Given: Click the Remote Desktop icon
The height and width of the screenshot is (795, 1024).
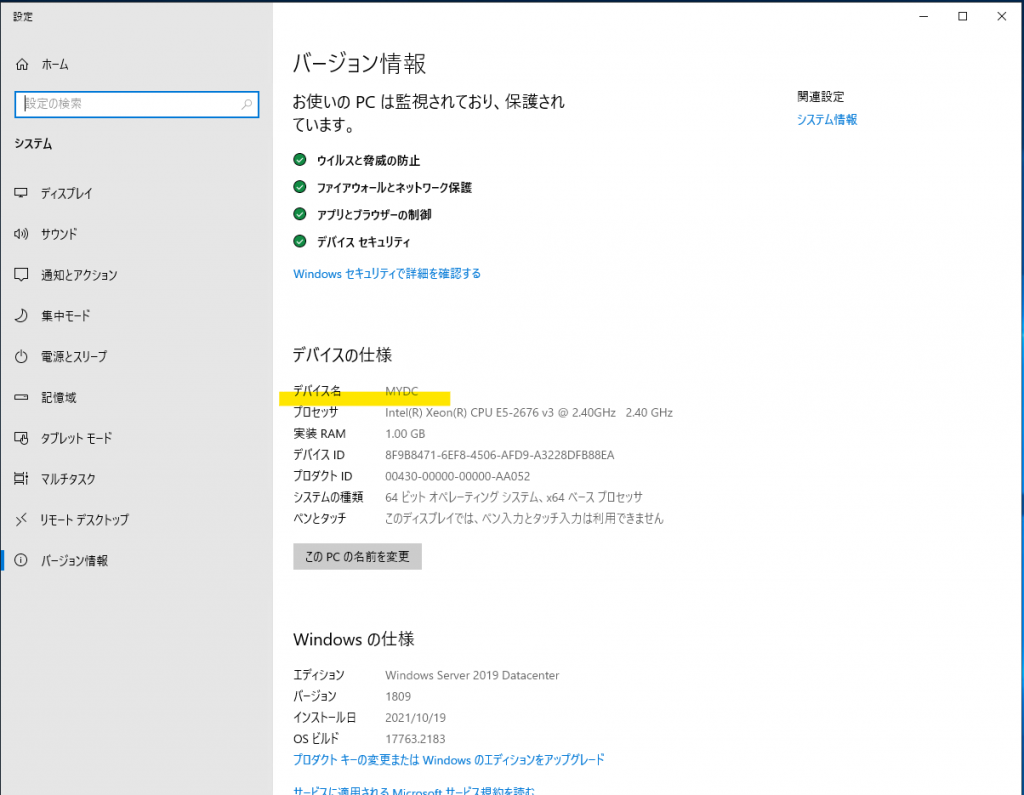Looking at the screenshot, I should (x=22, y=520).
